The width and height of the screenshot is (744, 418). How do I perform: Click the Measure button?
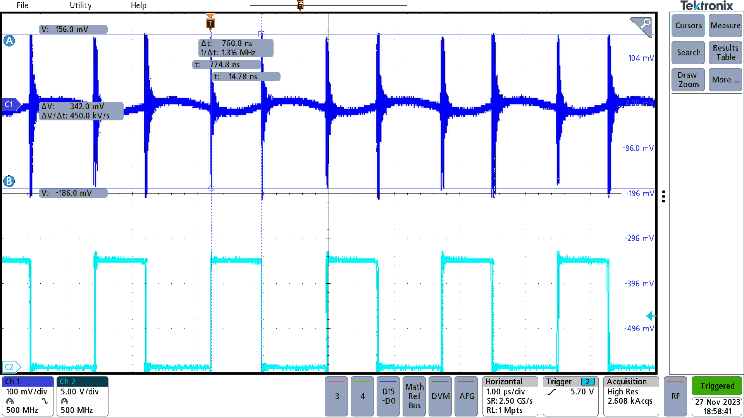tap(724, 25)
